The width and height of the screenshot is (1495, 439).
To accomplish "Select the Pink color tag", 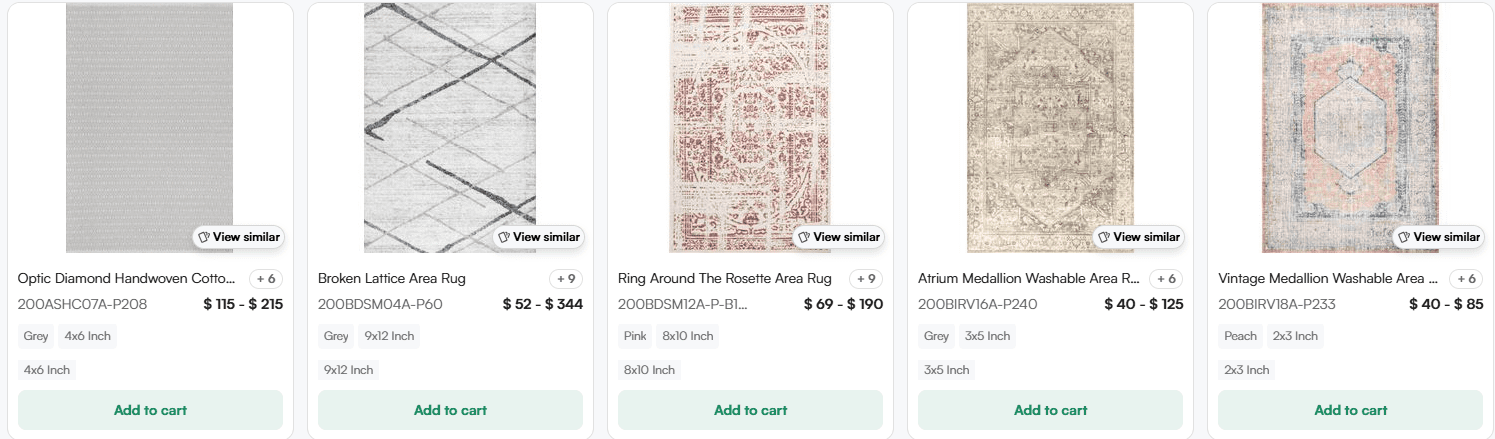I will coord(636,336).
